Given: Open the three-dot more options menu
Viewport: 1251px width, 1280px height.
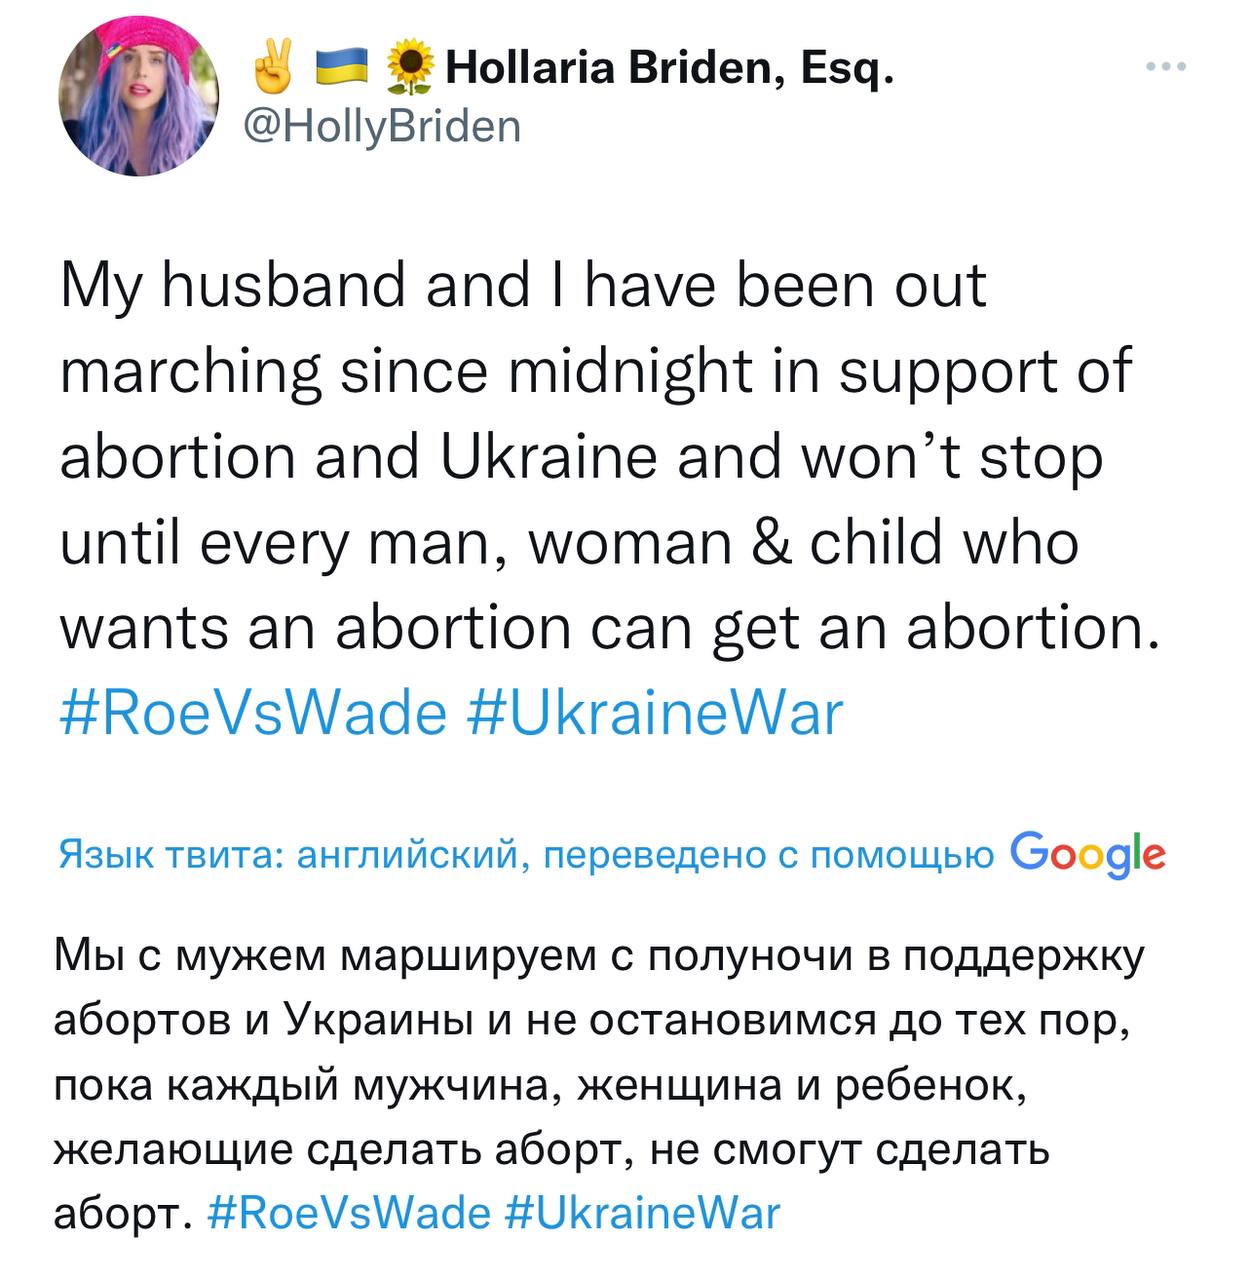Looking at the screenshot, I should [x=1166, y=67].
